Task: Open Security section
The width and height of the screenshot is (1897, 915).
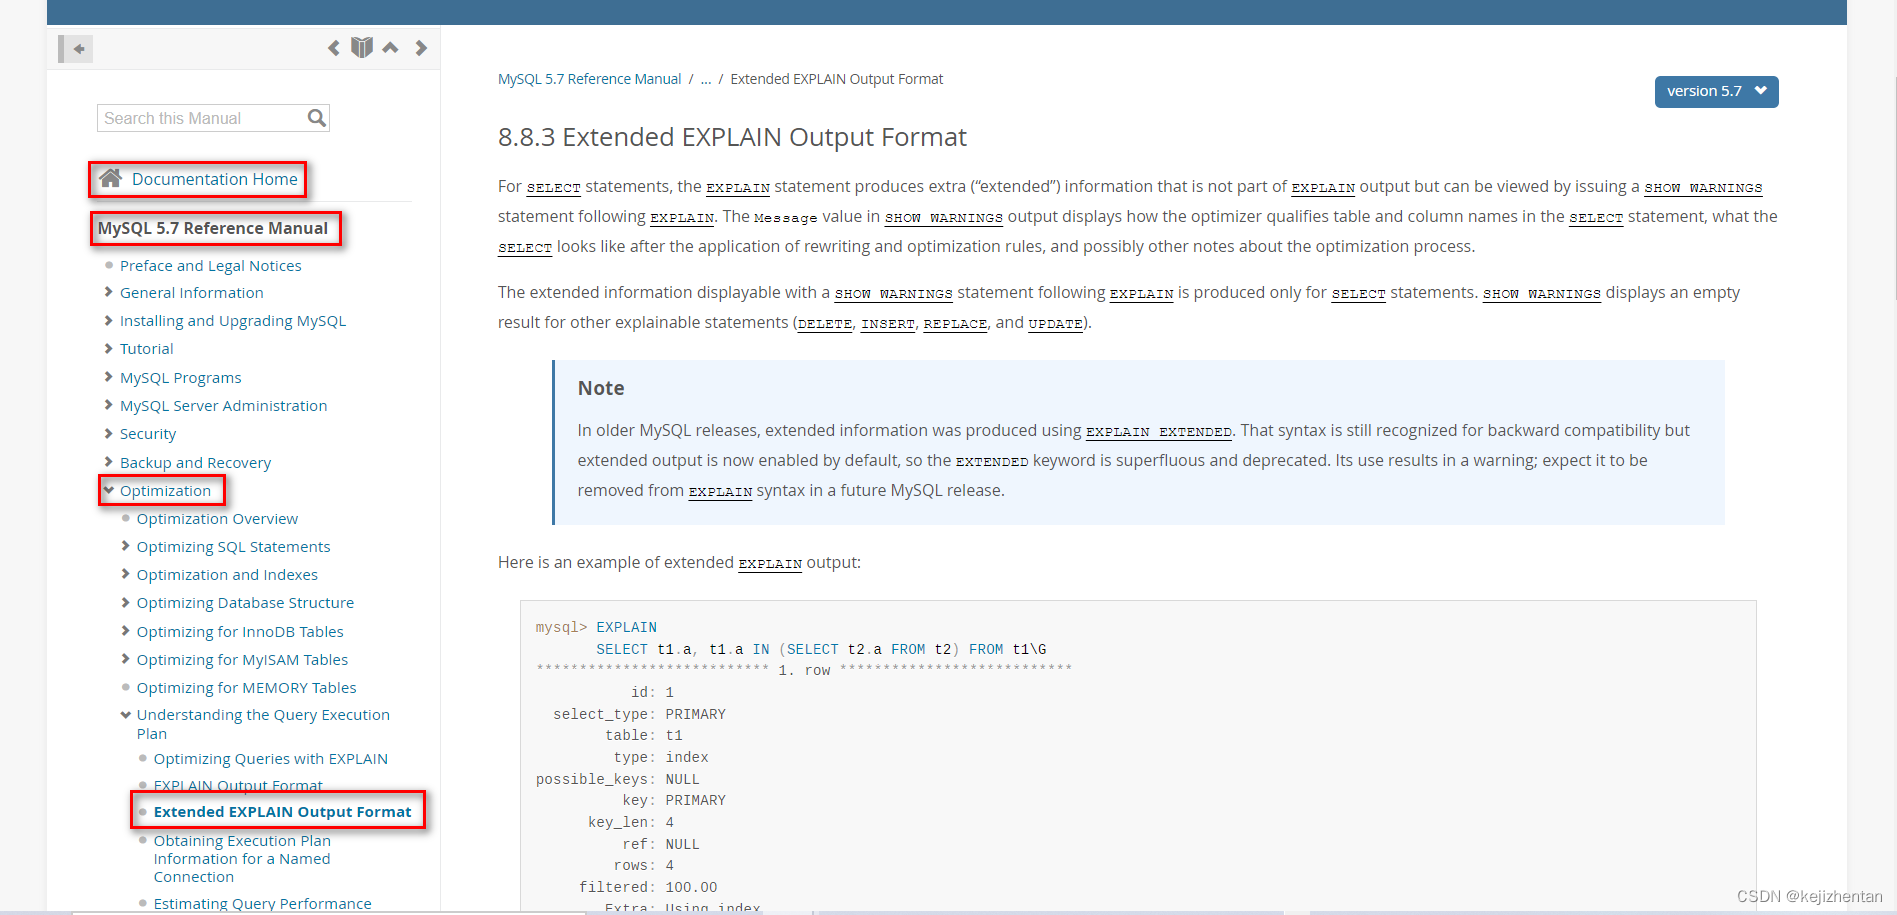Action: 148,433
